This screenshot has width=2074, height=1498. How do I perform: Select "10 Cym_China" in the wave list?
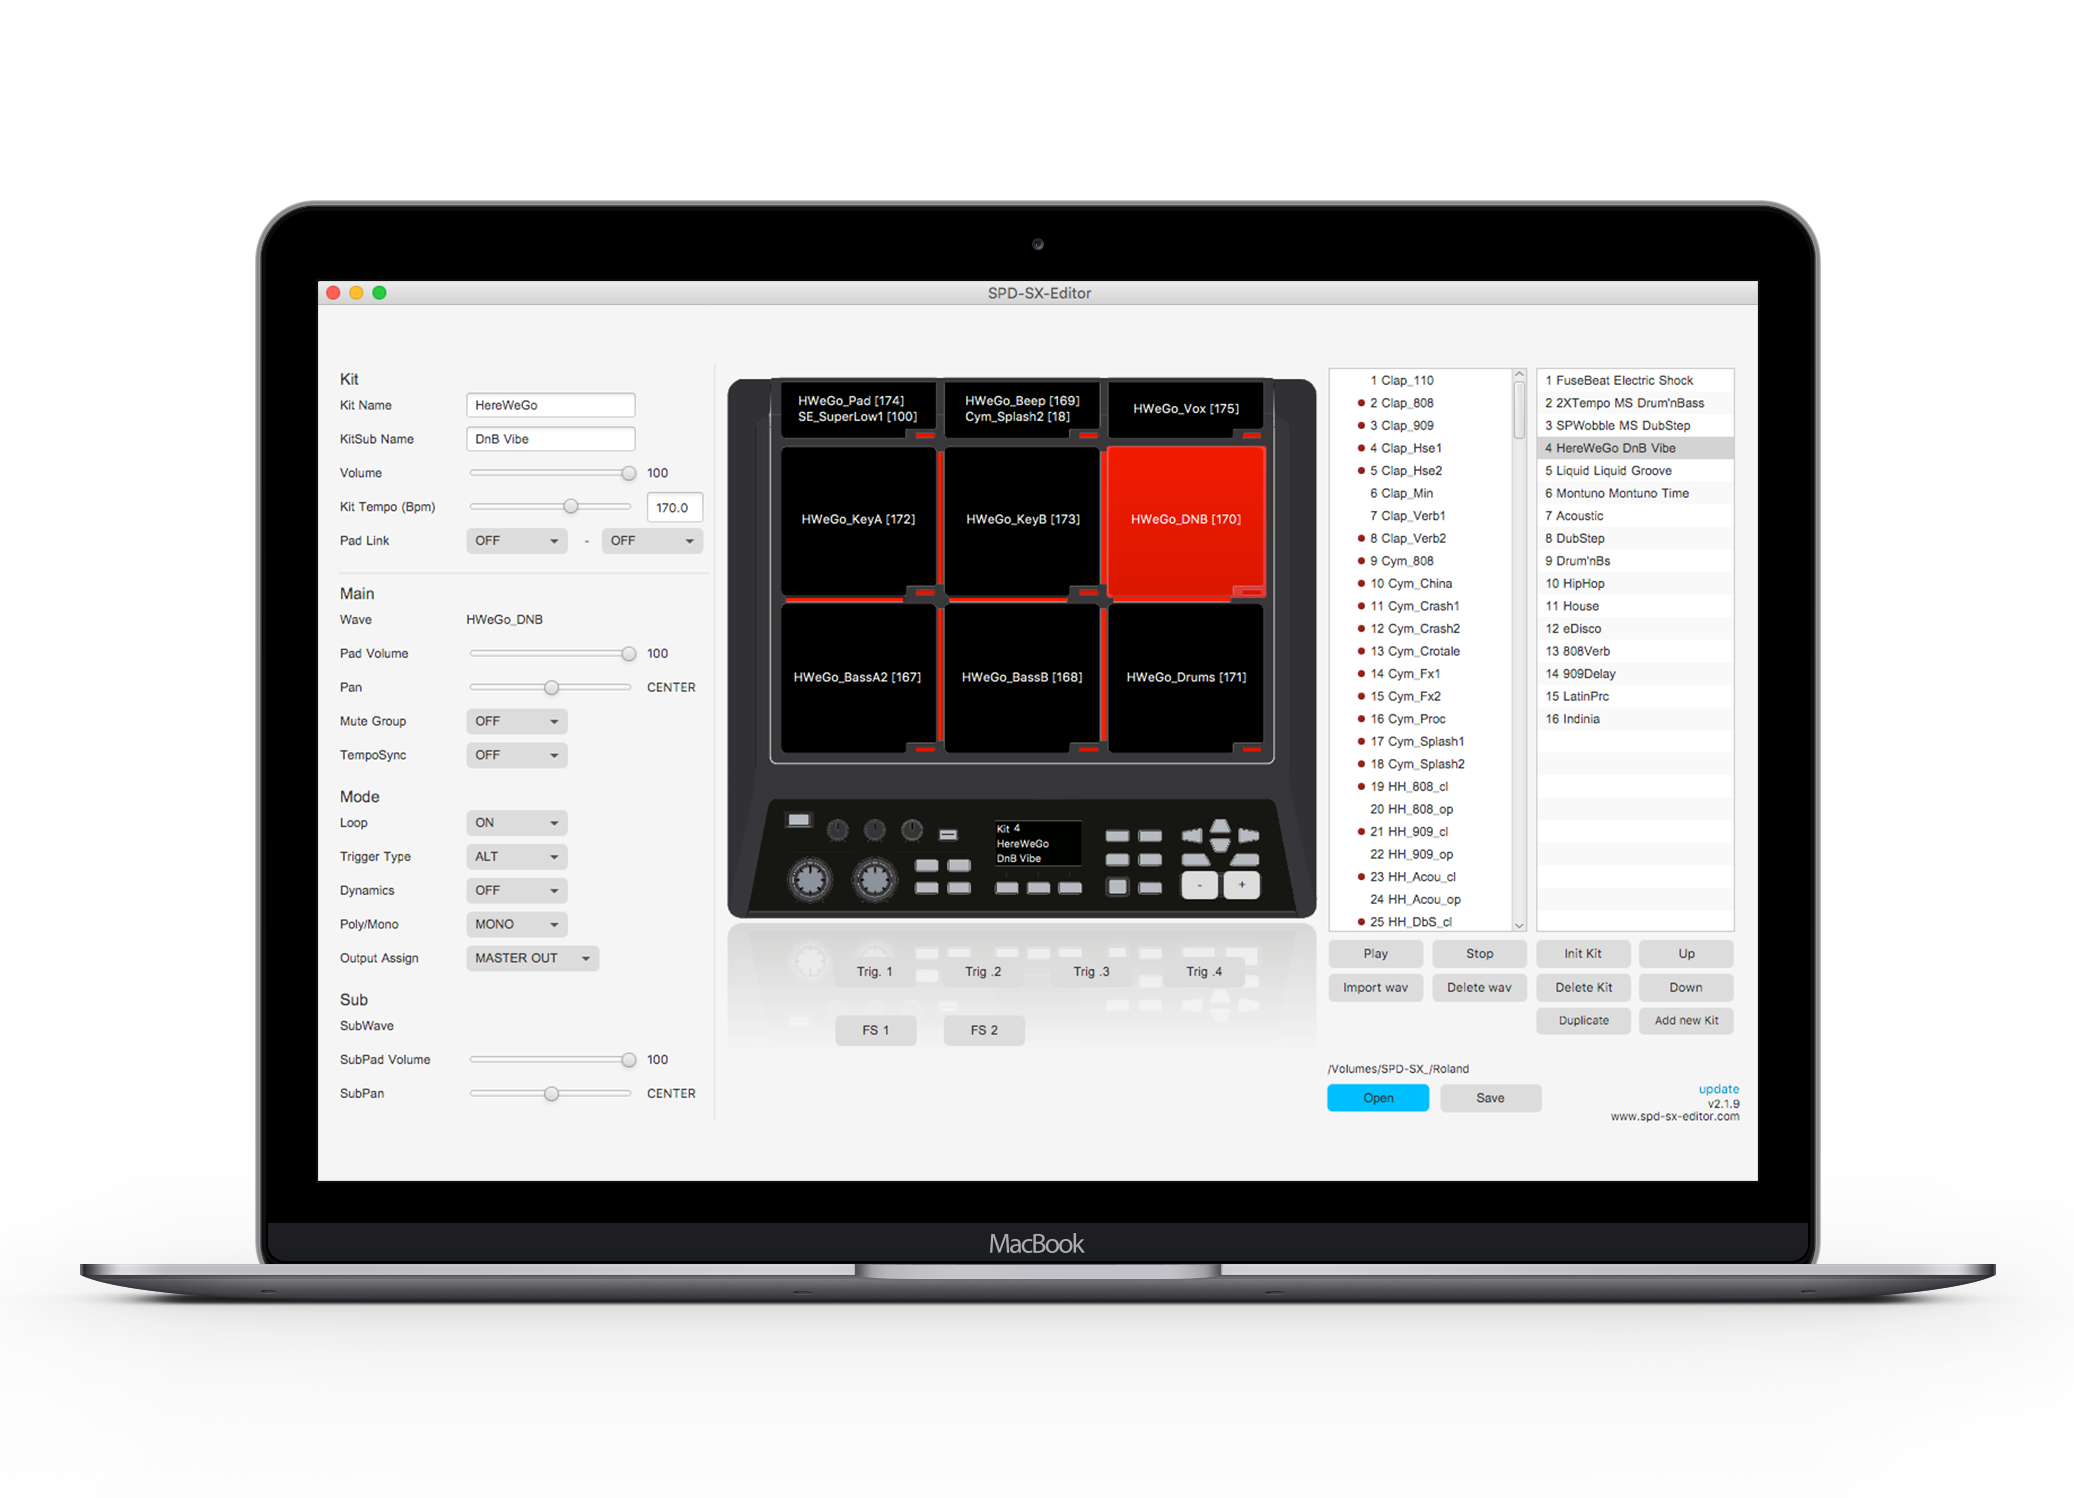pos(1420,584)
